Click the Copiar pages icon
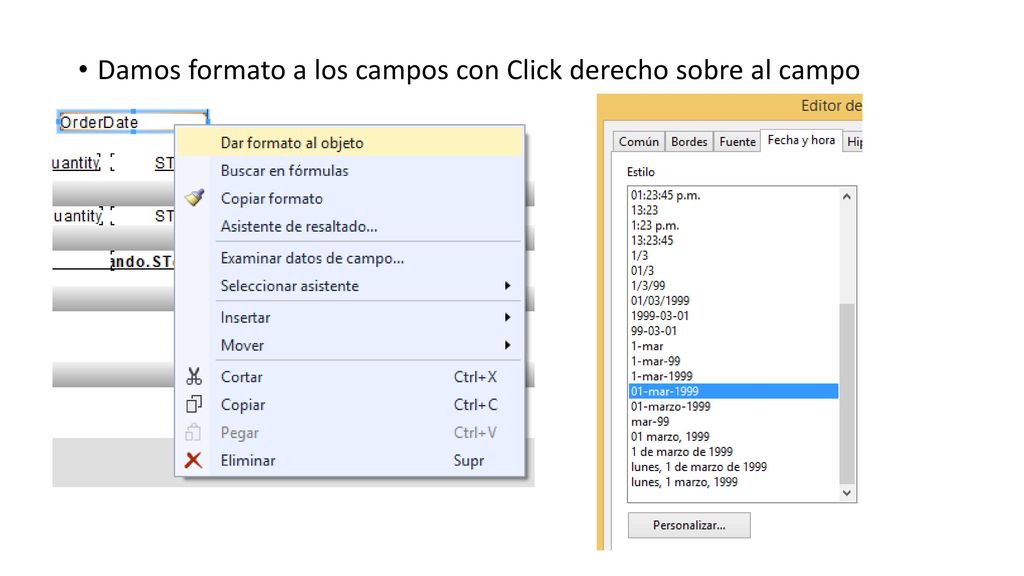 click(194, 404)
